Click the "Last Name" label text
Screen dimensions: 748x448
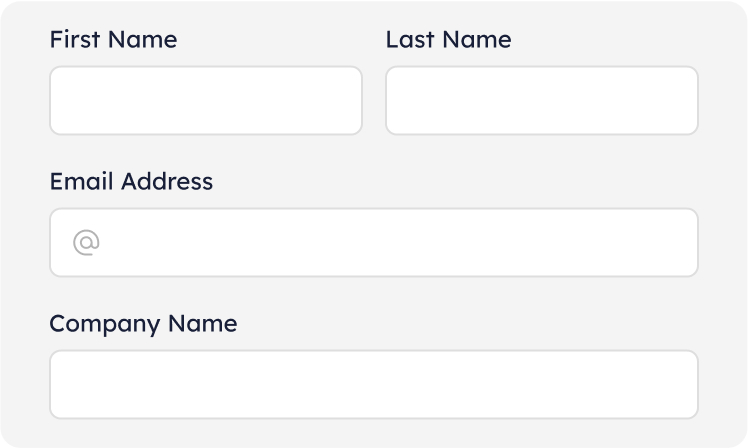point(448,40)
